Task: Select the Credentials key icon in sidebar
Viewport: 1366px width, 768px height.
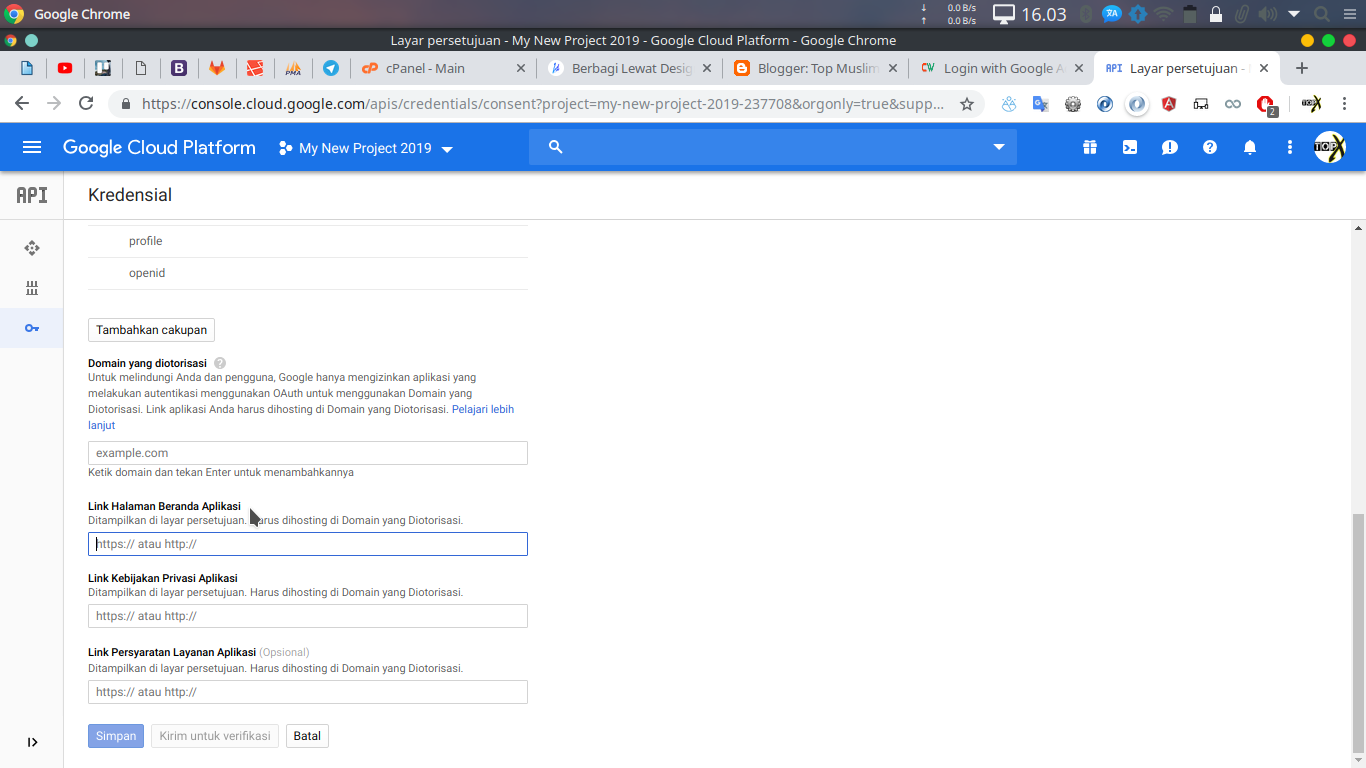Action: [x=32, y=328]
